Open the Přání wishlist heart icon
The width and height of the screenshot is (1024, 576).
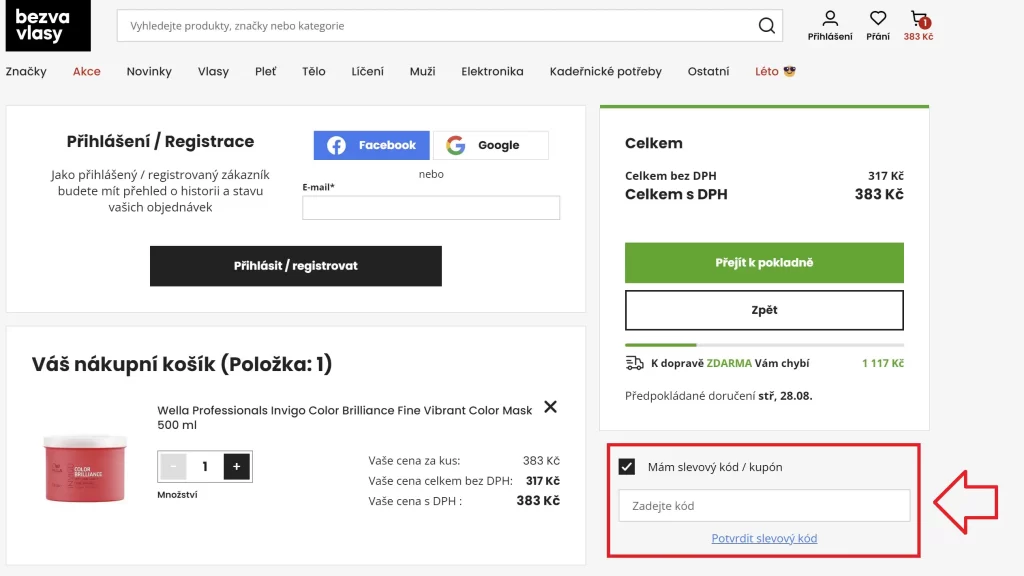pos(877,19)
